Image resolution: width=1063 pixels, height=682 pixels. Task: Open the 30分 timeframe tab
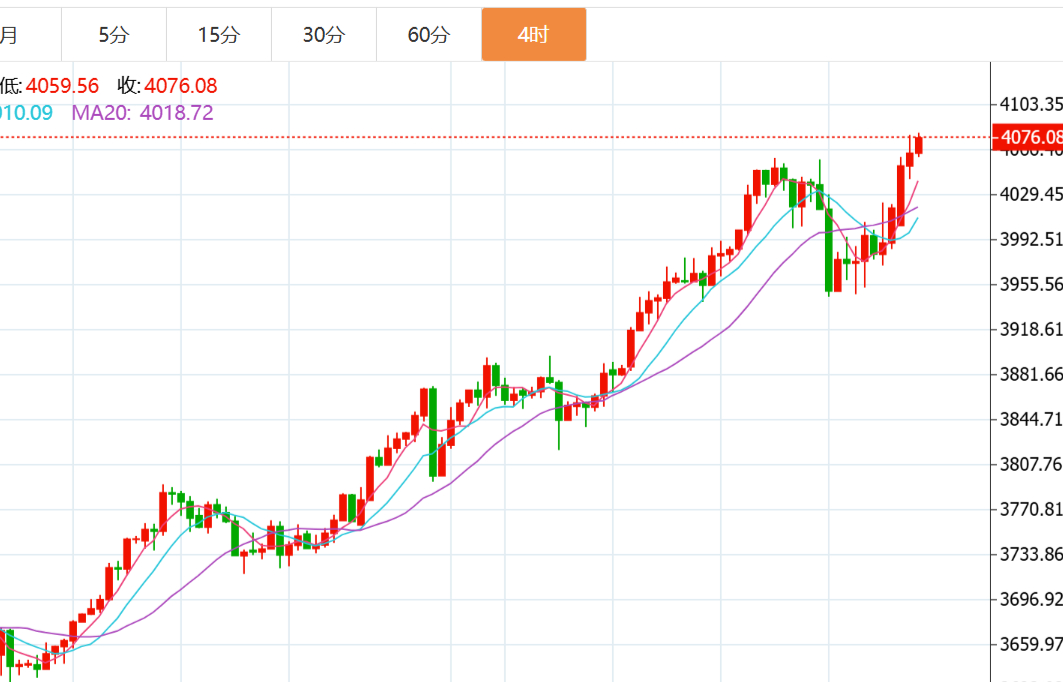[x=324, y=35]
